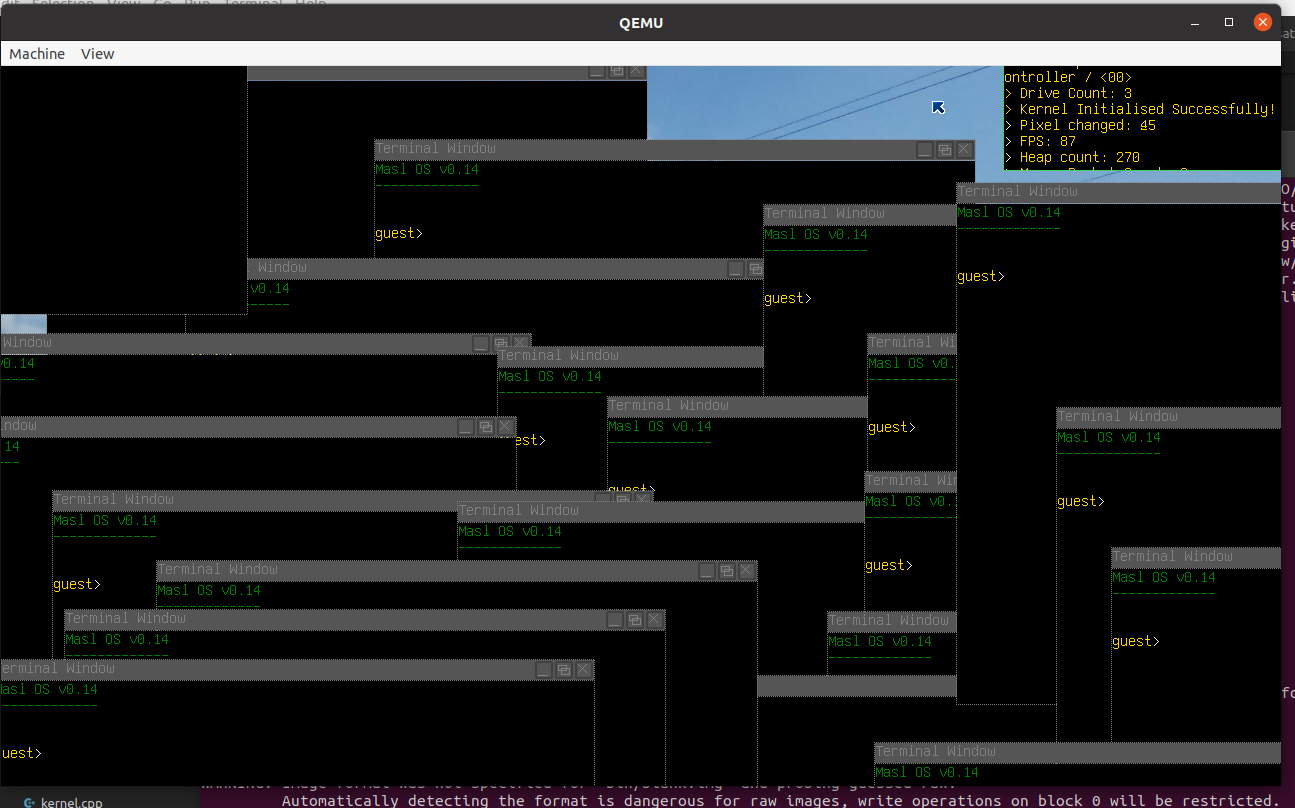This screenshot has height=808, width=1295.
Task: Minimize the window with title cut to 'ndow'
Action: click(466, 427)
